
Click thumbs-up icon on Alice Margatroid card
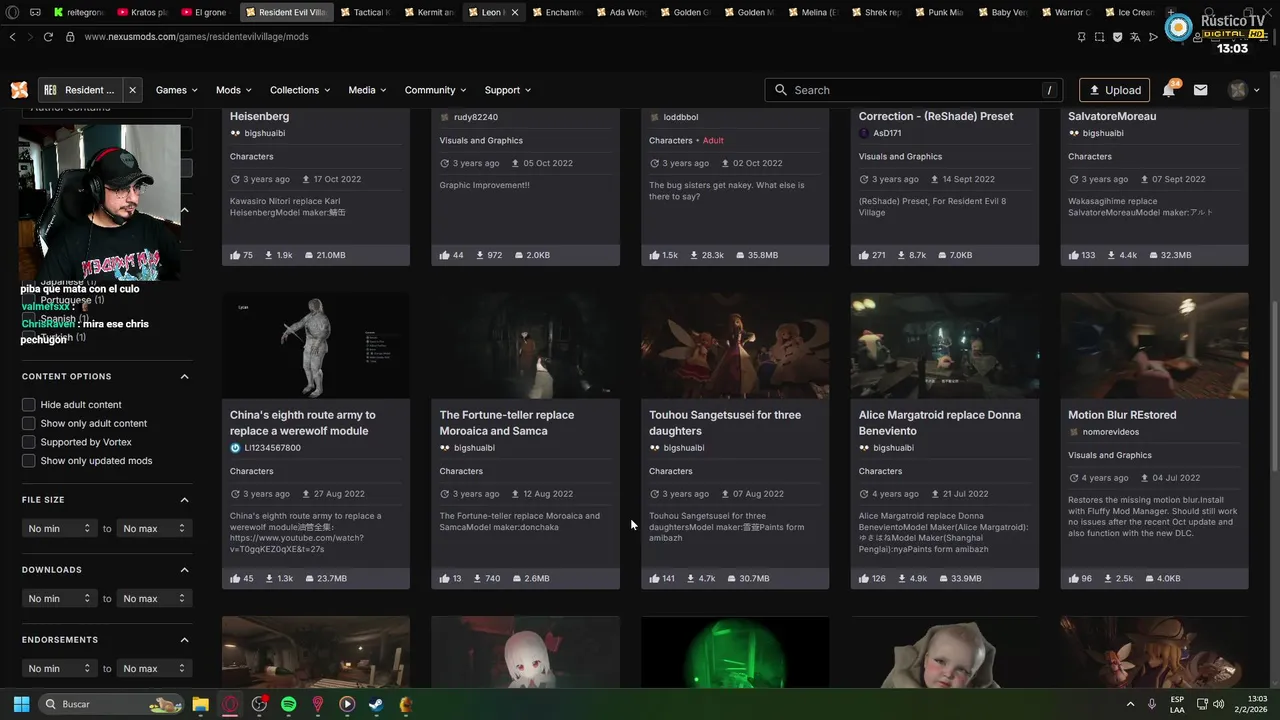point(864,578)
